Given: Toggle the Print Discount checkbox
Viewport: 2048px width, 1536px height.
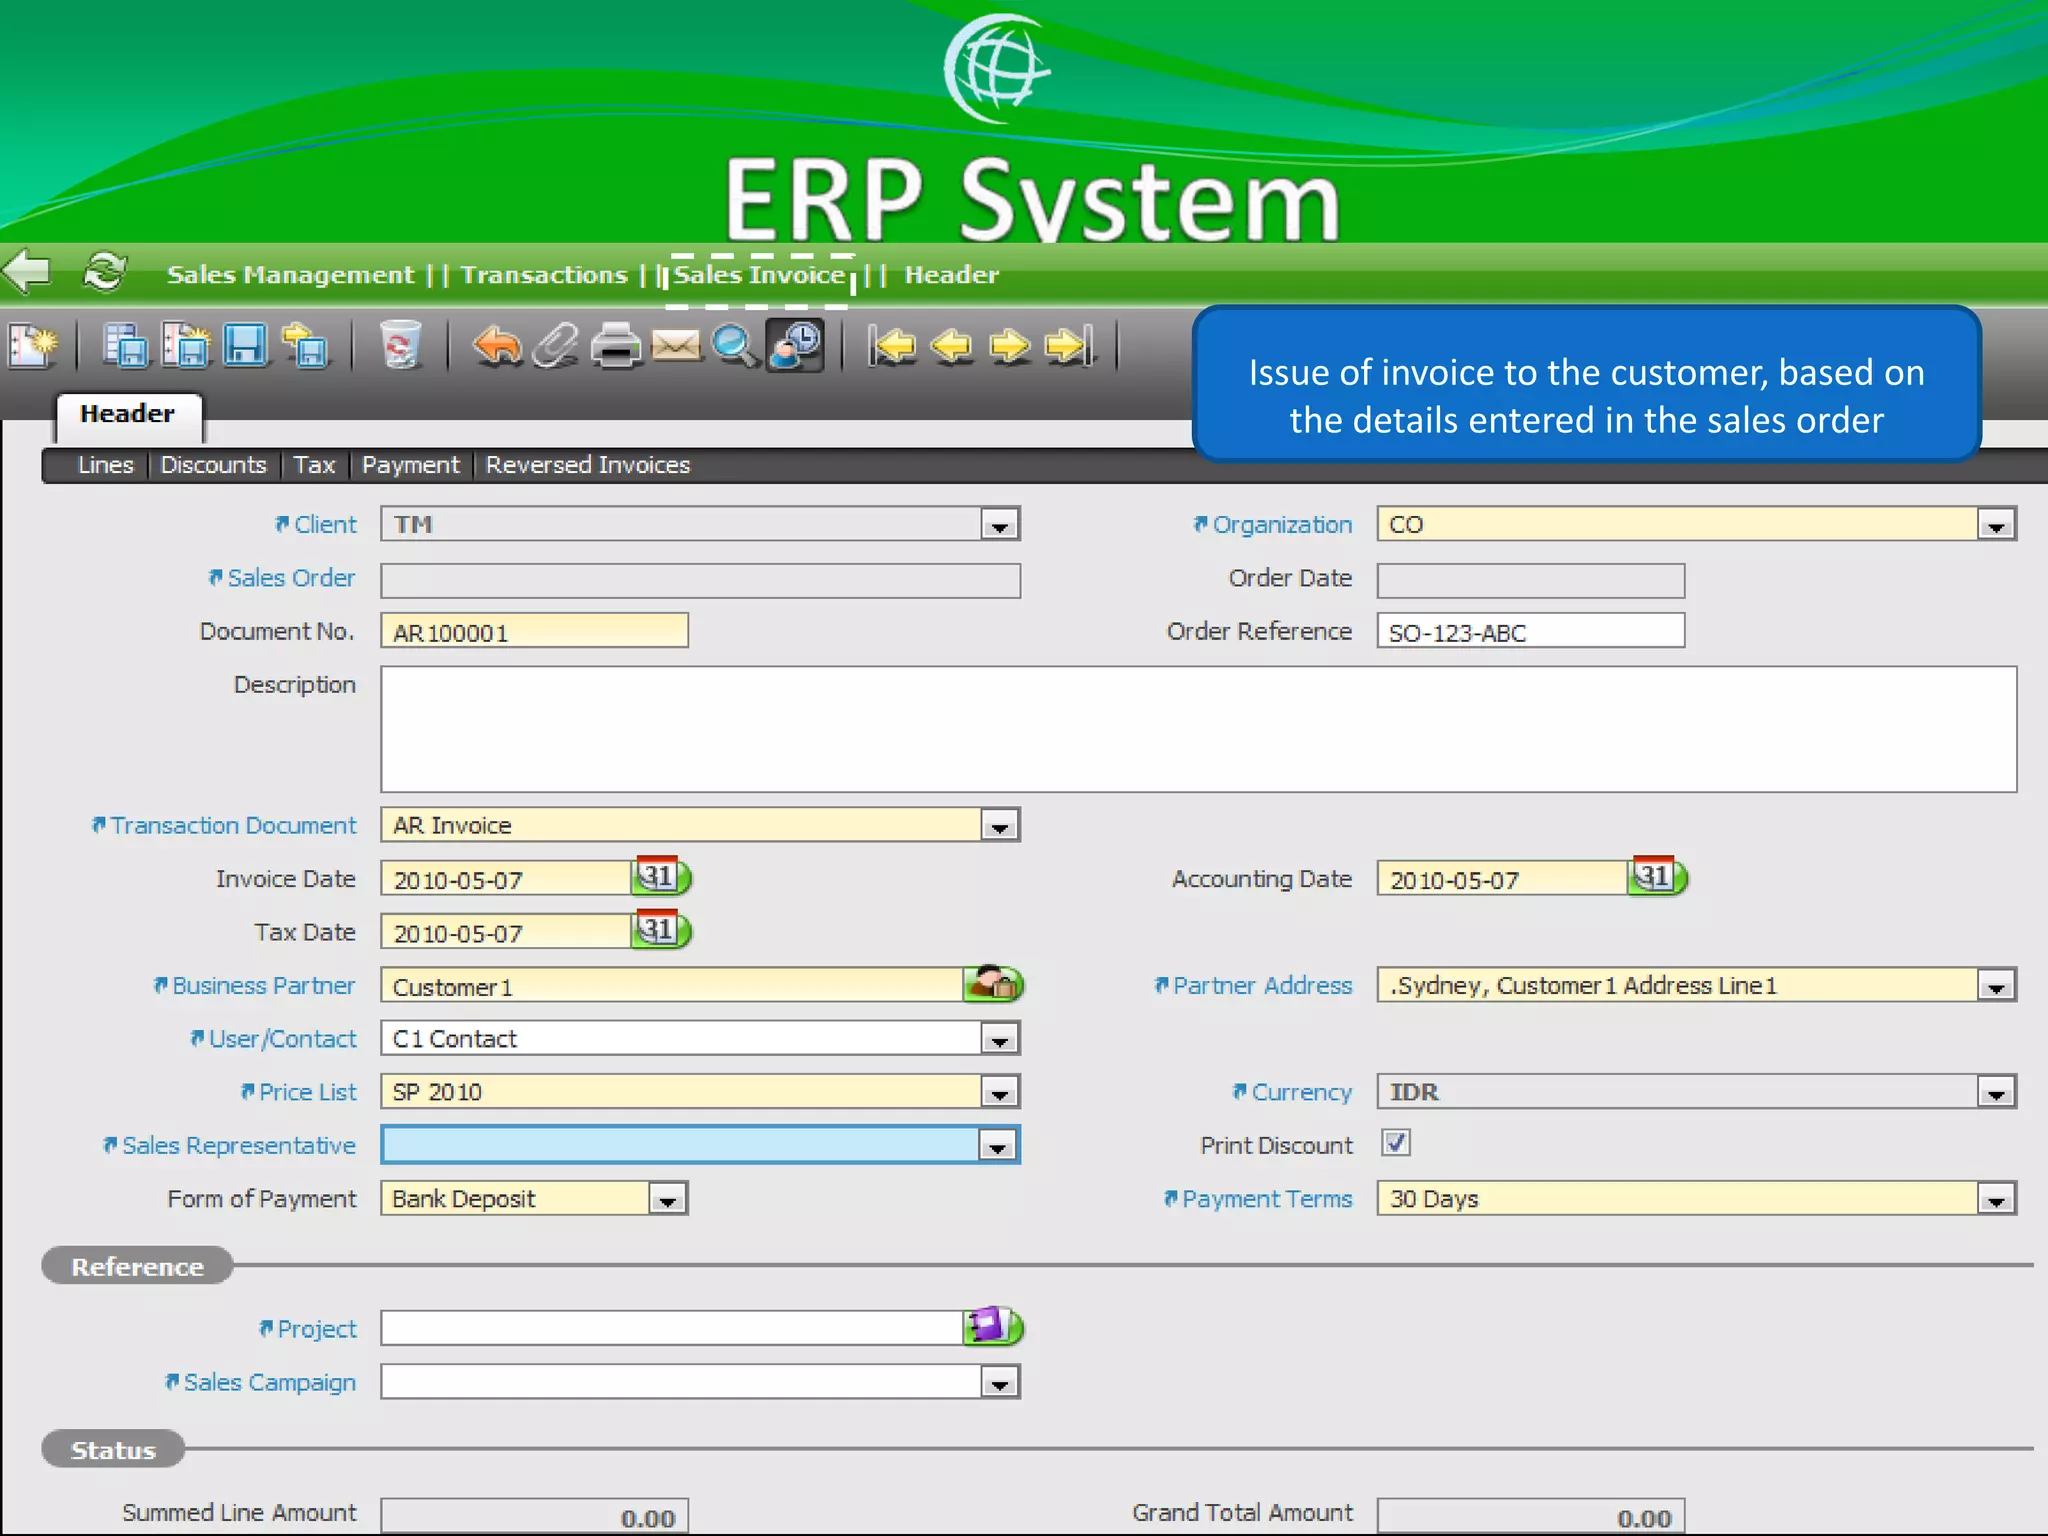Looking at the screenshot, I should point(1396,1142).
